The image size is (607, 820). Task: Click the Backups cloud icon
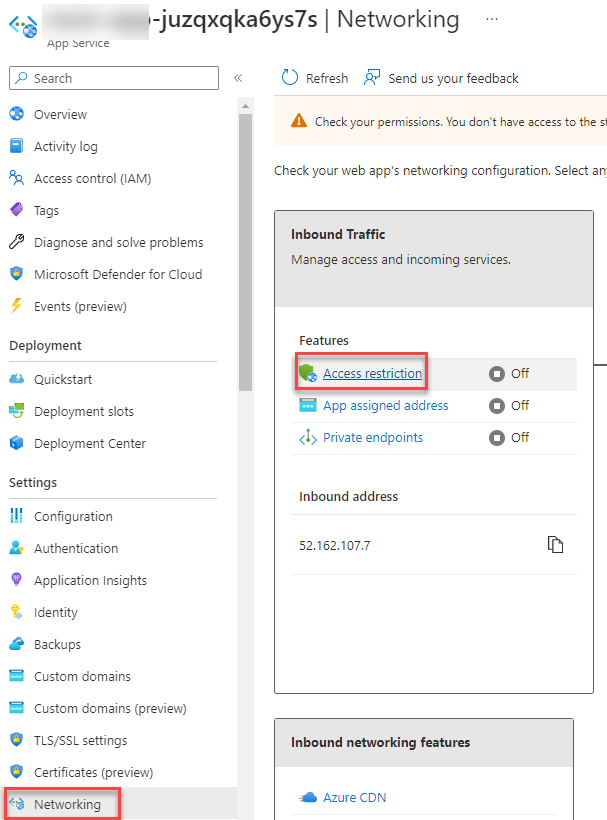coord(17,644)
